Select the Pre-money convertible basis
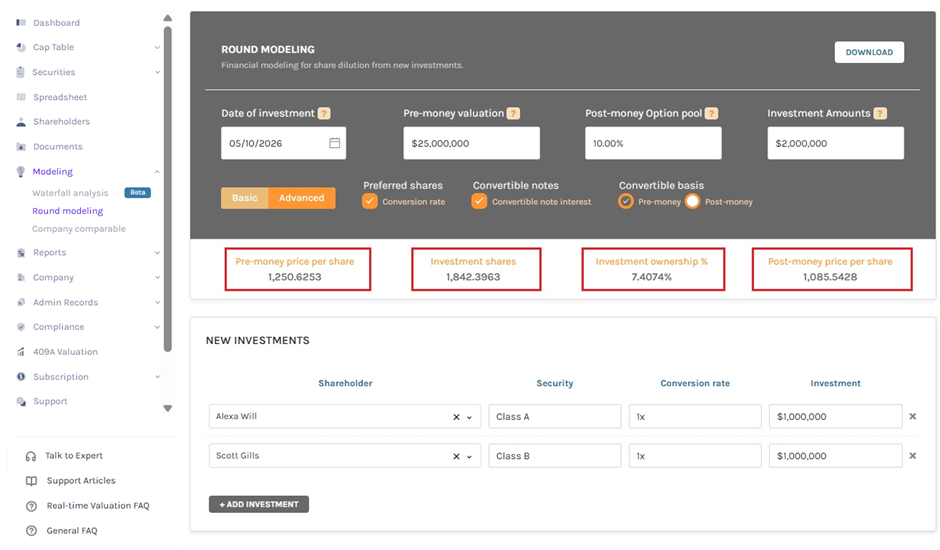The image size is (940, 550). pyautogui.click(x=626, y=202)
